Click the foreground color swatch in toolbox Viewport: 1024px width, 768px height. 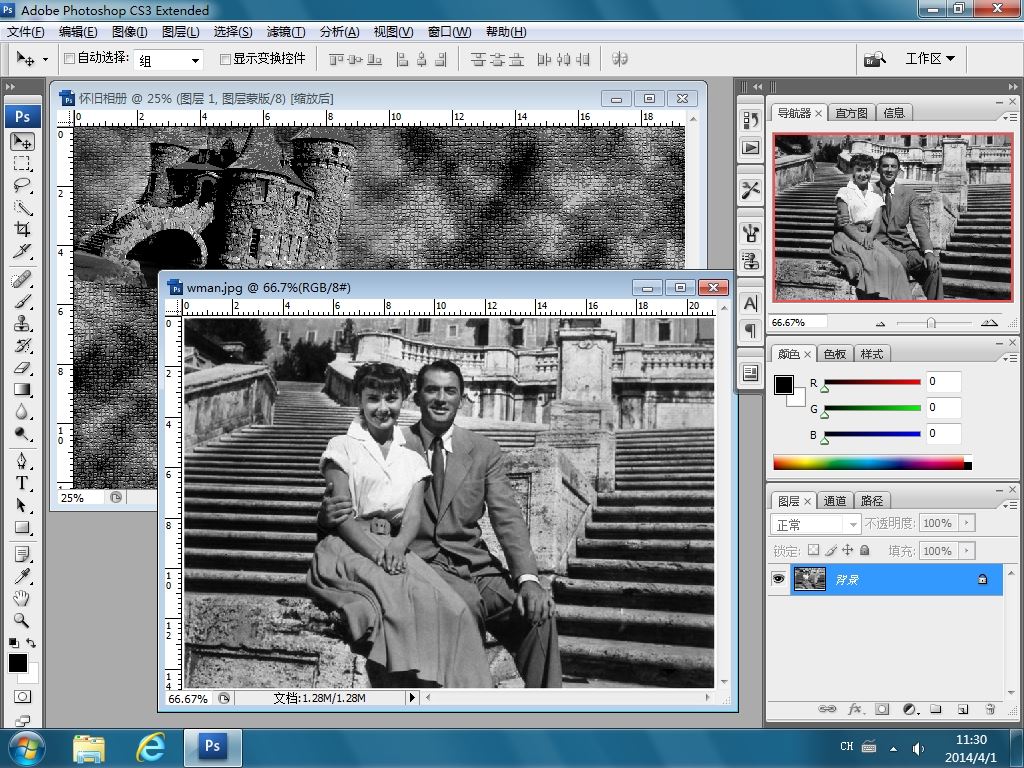coord(18,663)
